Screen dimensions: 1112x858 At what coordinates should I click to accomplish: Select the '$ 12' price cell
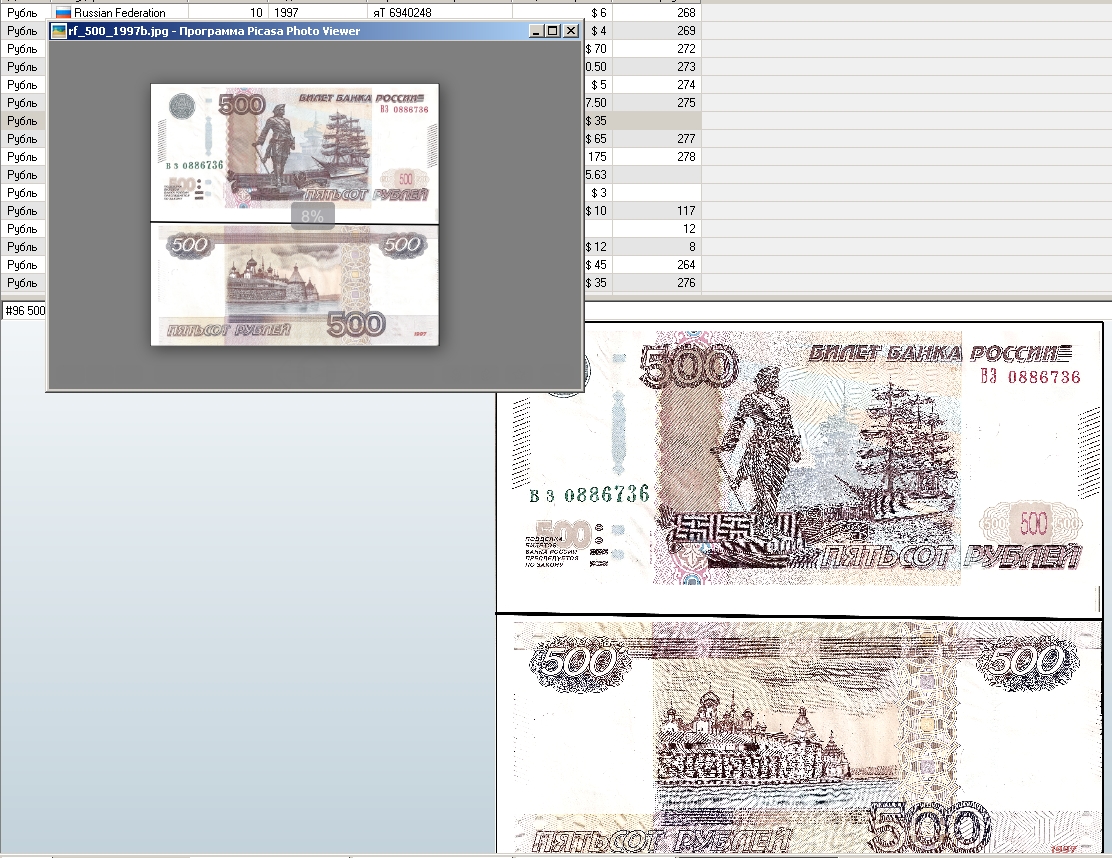pos(598,247)
